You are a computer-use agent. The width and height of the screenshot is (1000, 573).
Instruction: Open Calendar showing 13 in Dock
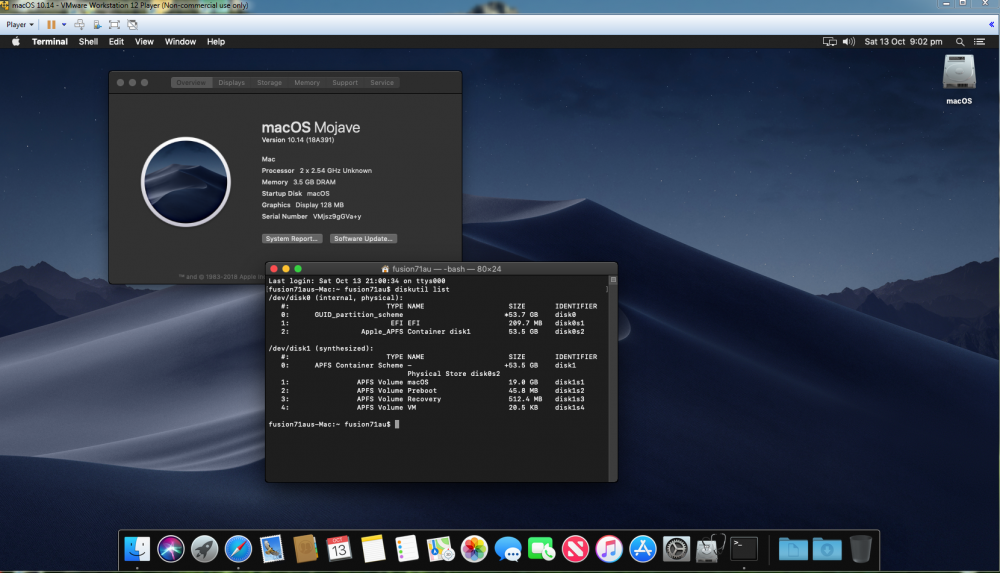(x=339, y=549)
